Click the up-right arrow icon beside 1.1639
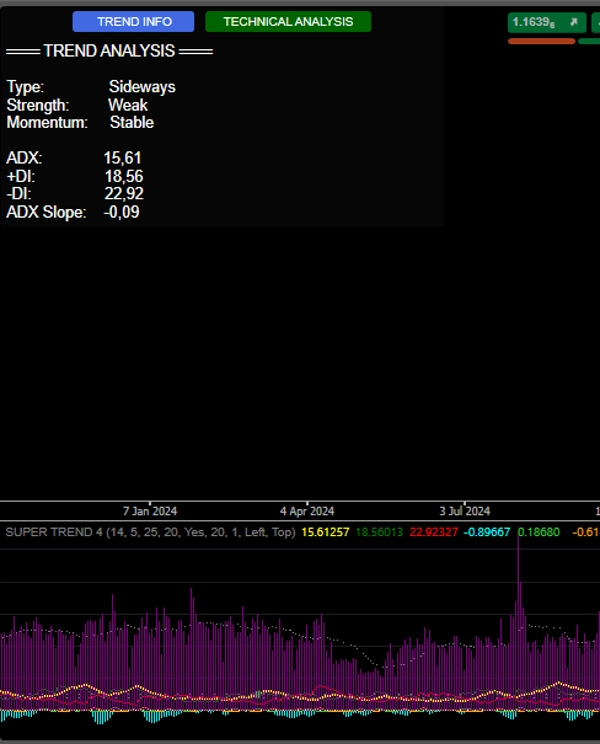The height and width of the screenshot is (744, 600). (x=574, y=22)
